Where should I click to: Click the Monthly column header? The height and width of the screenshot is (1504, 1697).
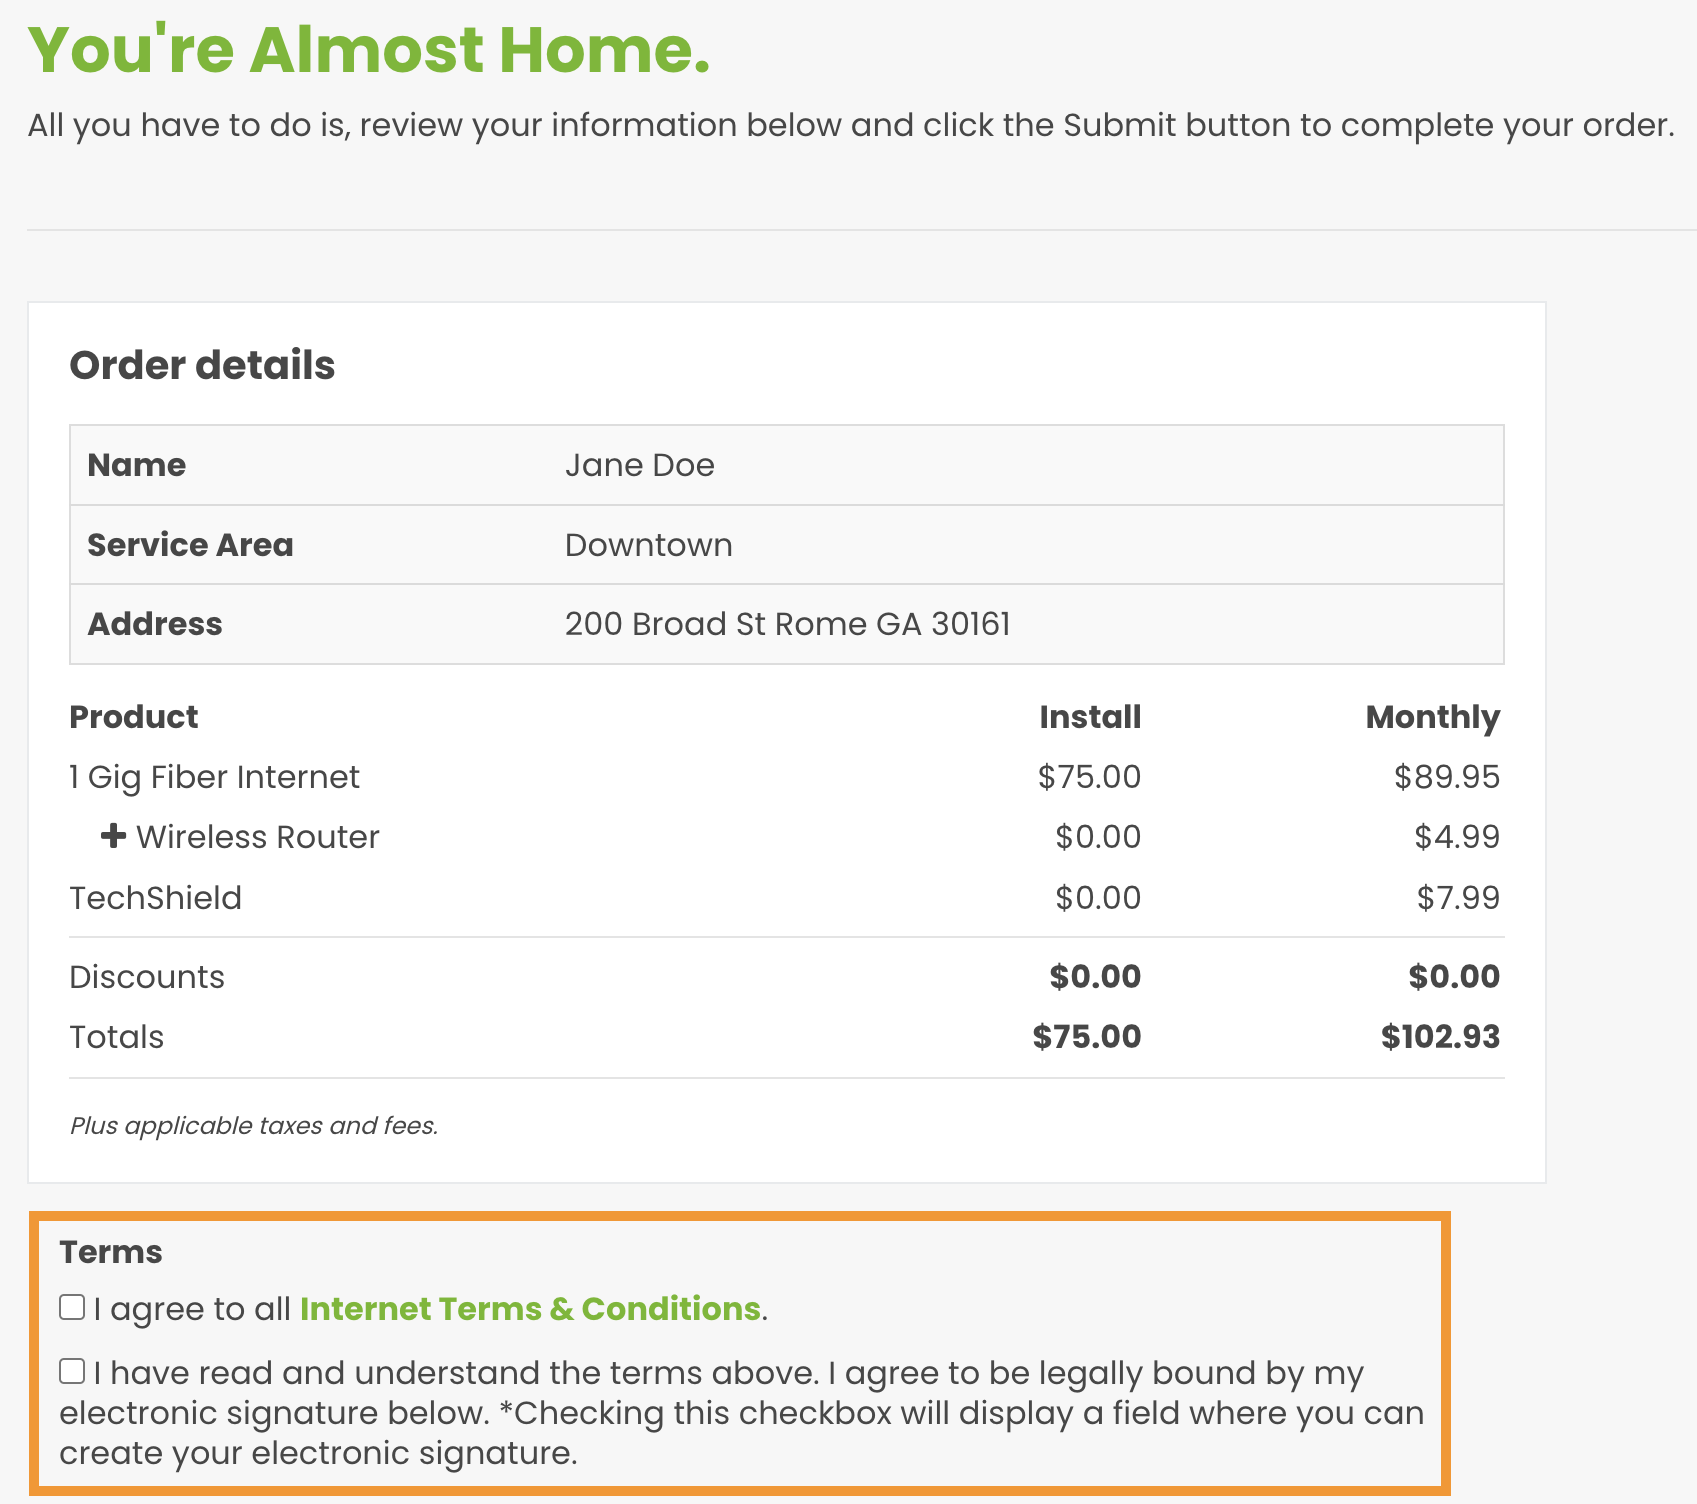(x=1432, y=717)
